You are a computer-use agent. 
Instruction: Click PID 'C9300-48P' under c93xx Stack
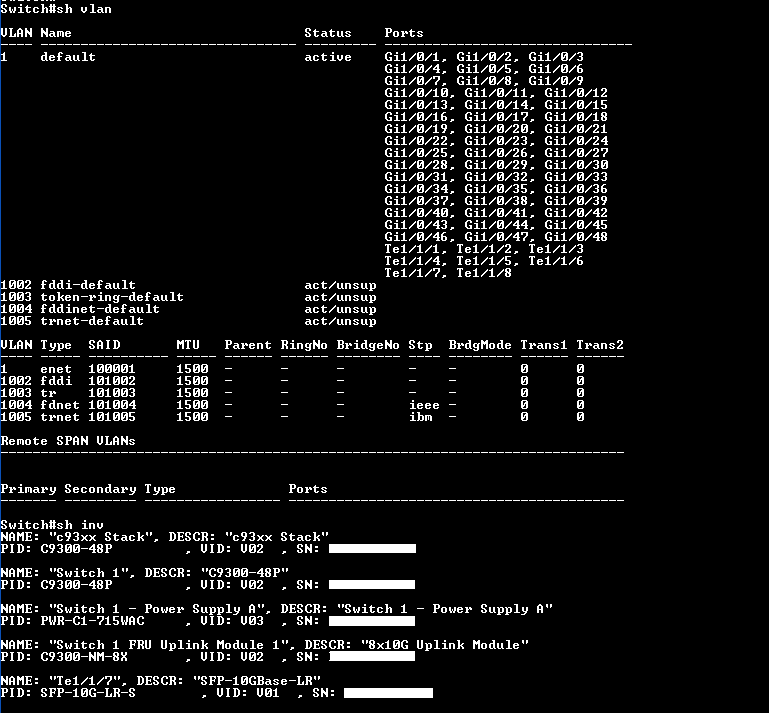[76, 549]
